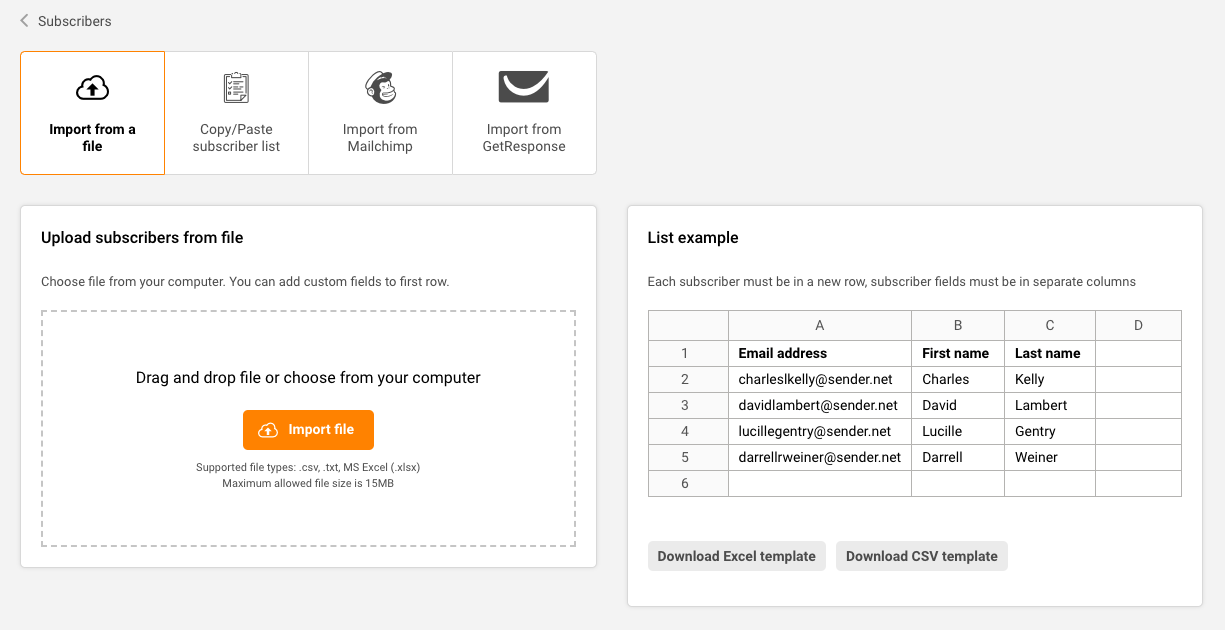
Task: Go back to Subscribers page
Action: click(x=74, y=21)
